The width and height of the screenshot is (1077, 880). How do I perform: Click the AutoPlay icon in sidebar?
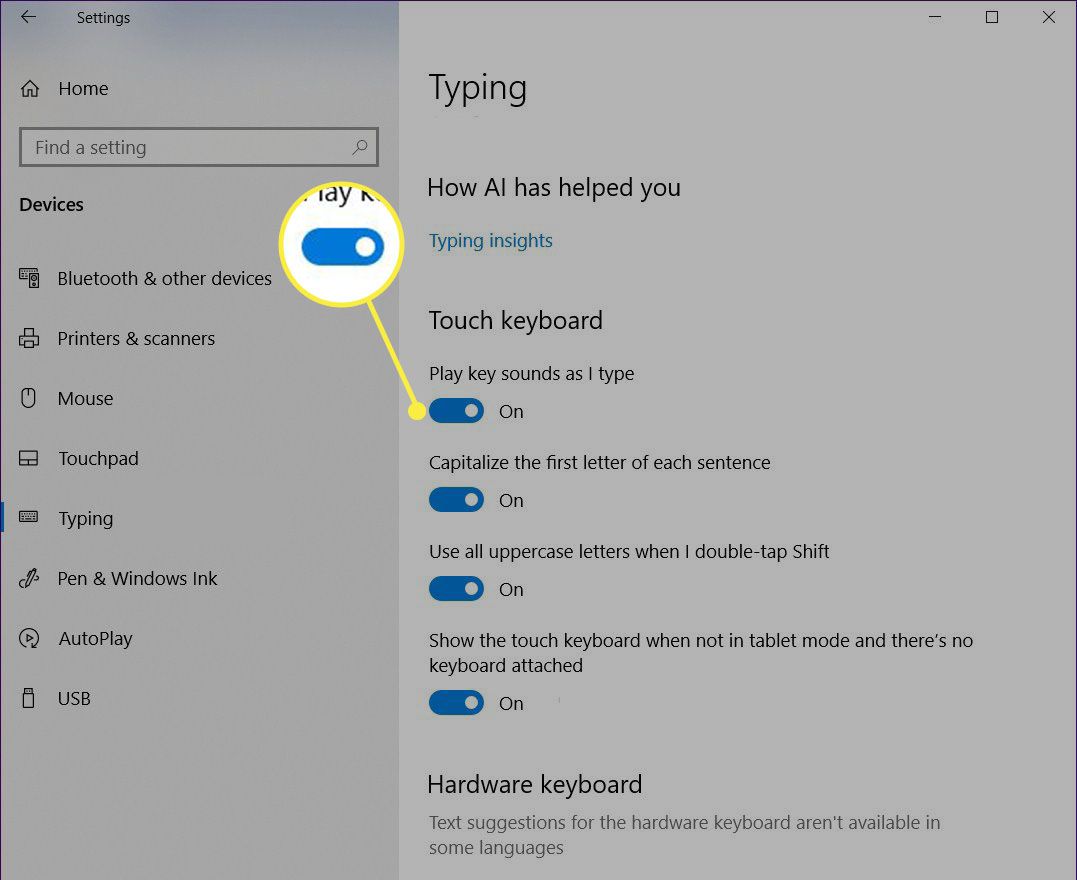[29, 638]
